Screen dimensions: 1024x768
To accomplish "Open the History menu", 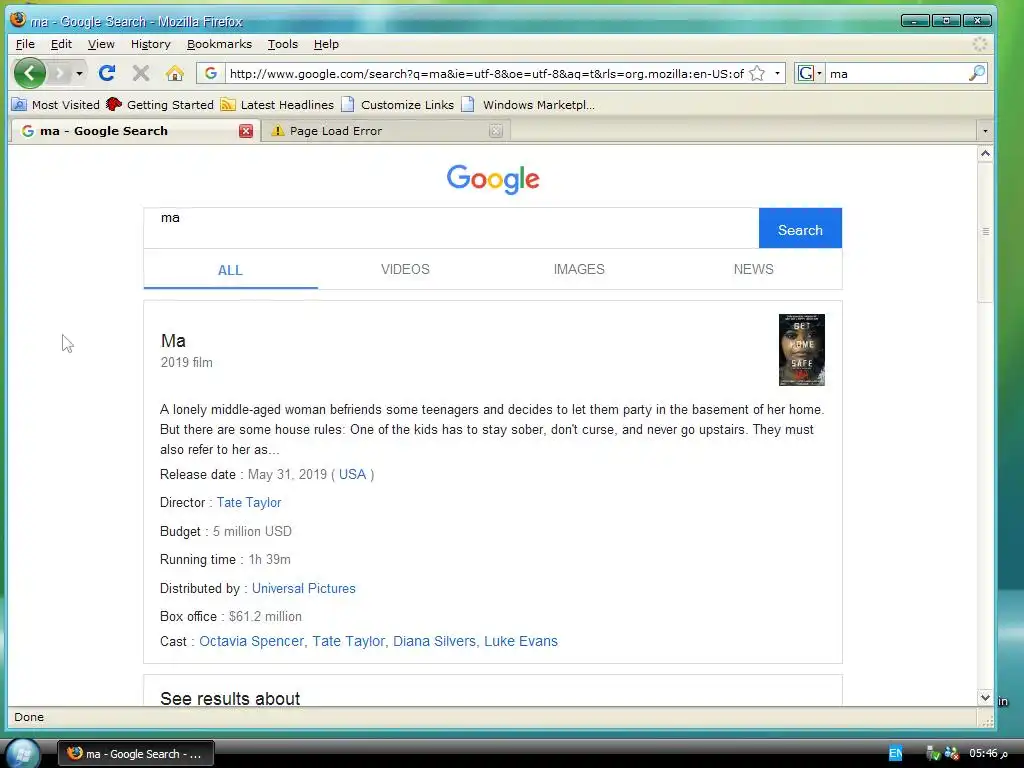I will pos(150,44).
